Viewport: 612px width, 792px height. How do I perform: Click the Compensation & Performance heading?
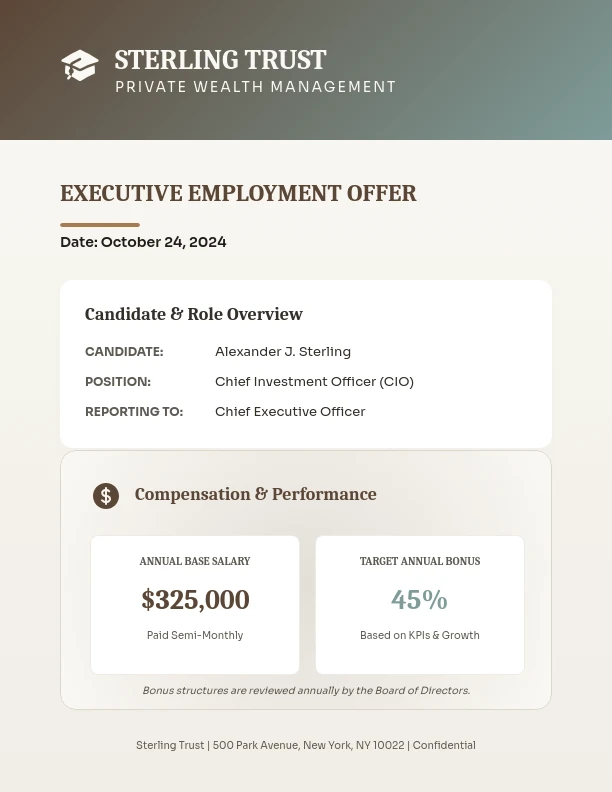[x=255, y=494]
